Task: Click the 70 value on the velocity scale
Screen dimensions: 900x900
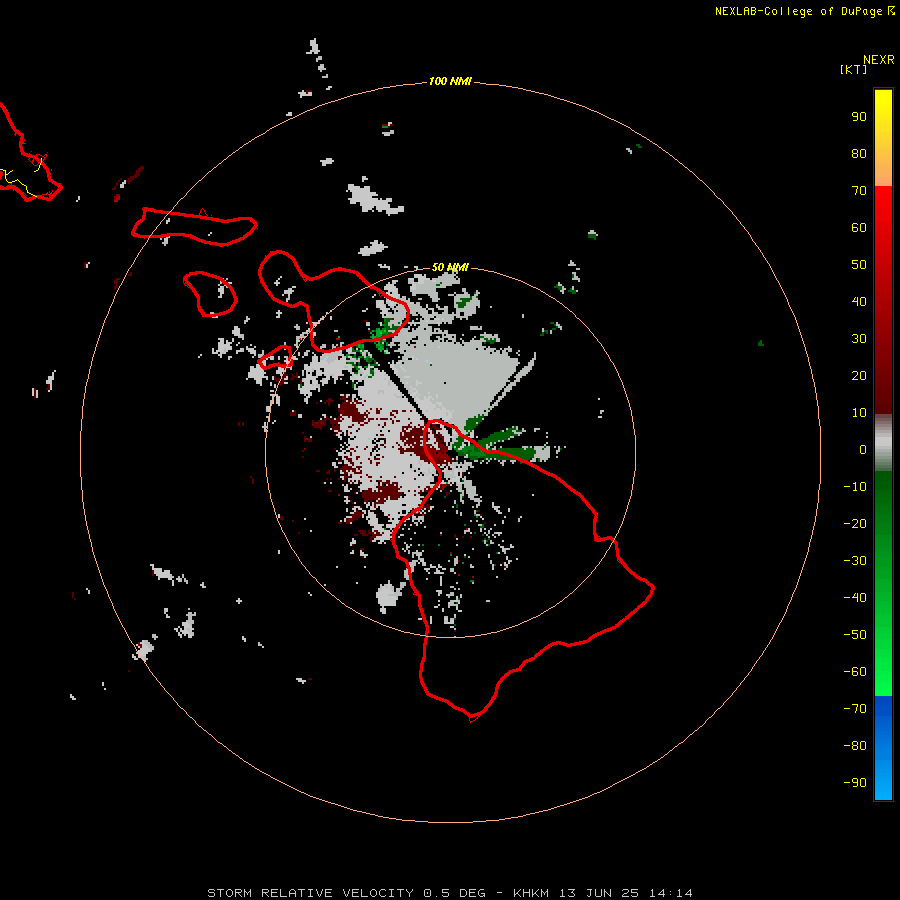Action: click(859, 191)
